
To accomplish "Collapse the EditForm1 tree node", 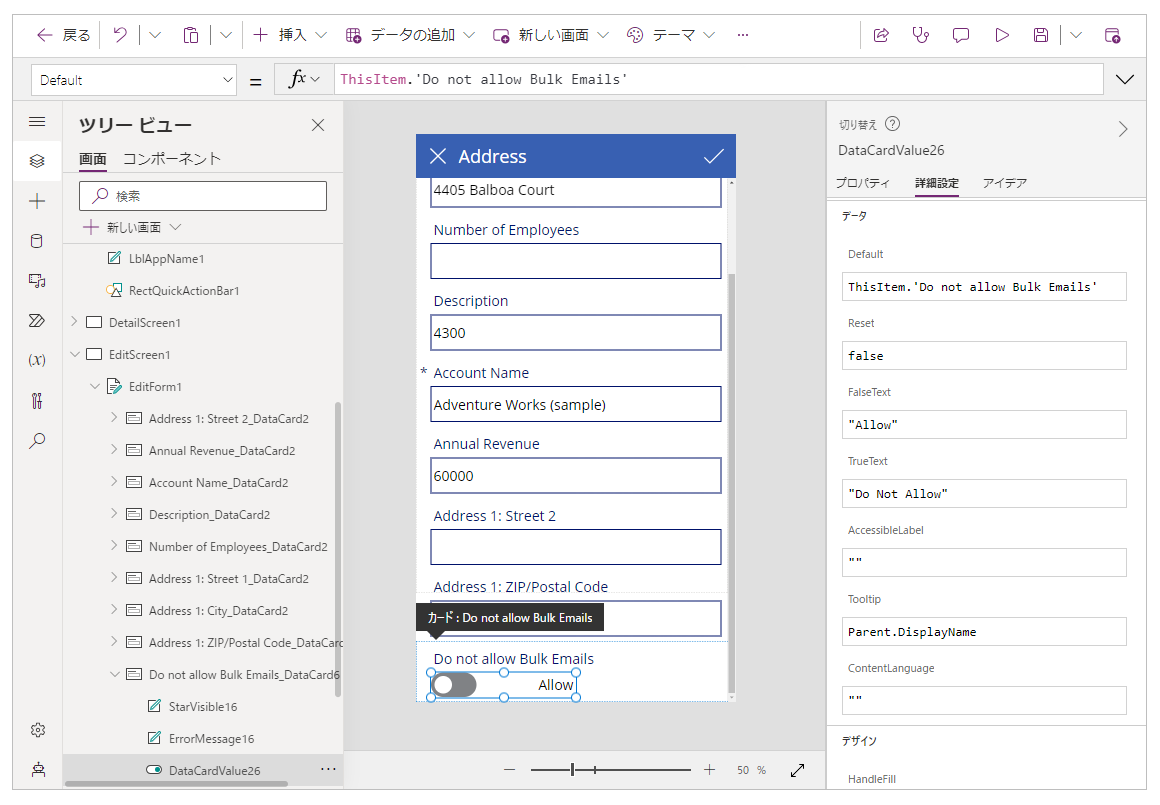I will [x=95, y=386].
